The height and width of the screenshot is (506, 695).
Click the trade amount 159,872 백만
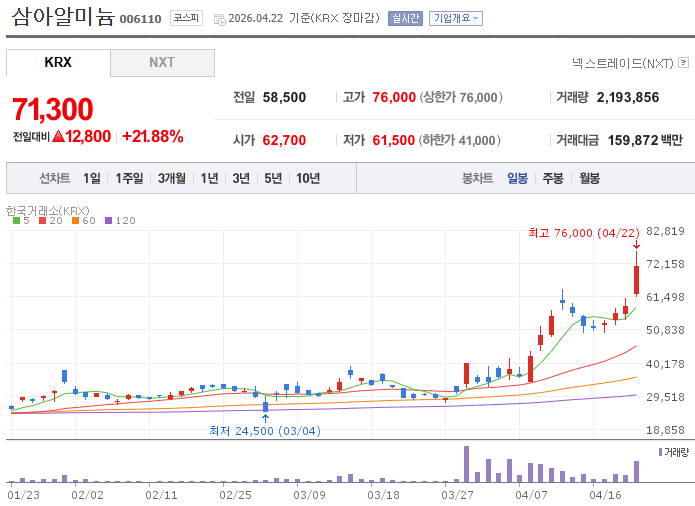pyautogui.click(x=645, y=140)
